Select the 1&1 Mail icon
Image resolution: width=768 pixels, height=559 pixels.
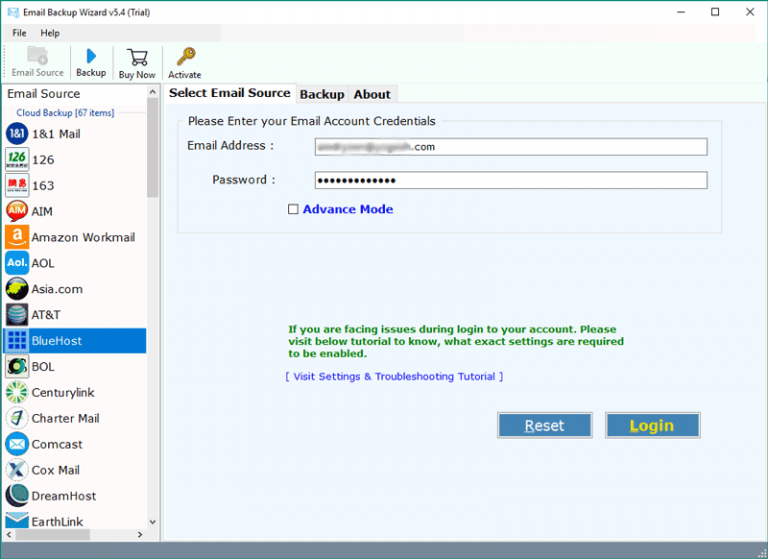pos(17,134)
